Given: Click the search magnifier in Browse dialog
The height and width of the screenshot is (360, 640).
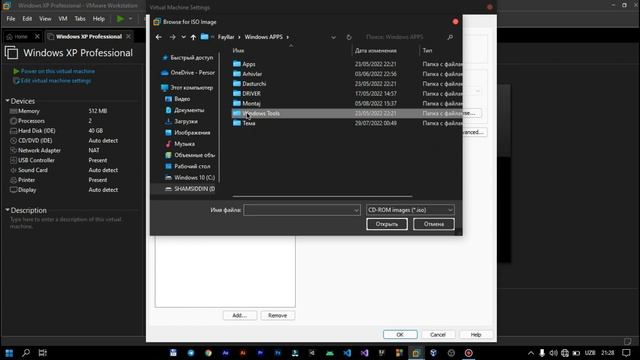Looking at the screenshot, I should point(450,37).
